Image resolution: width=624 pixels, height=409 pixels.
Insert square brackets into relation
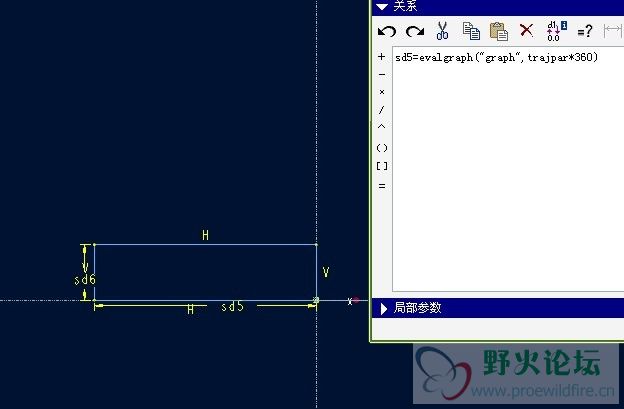pos(382,166)
